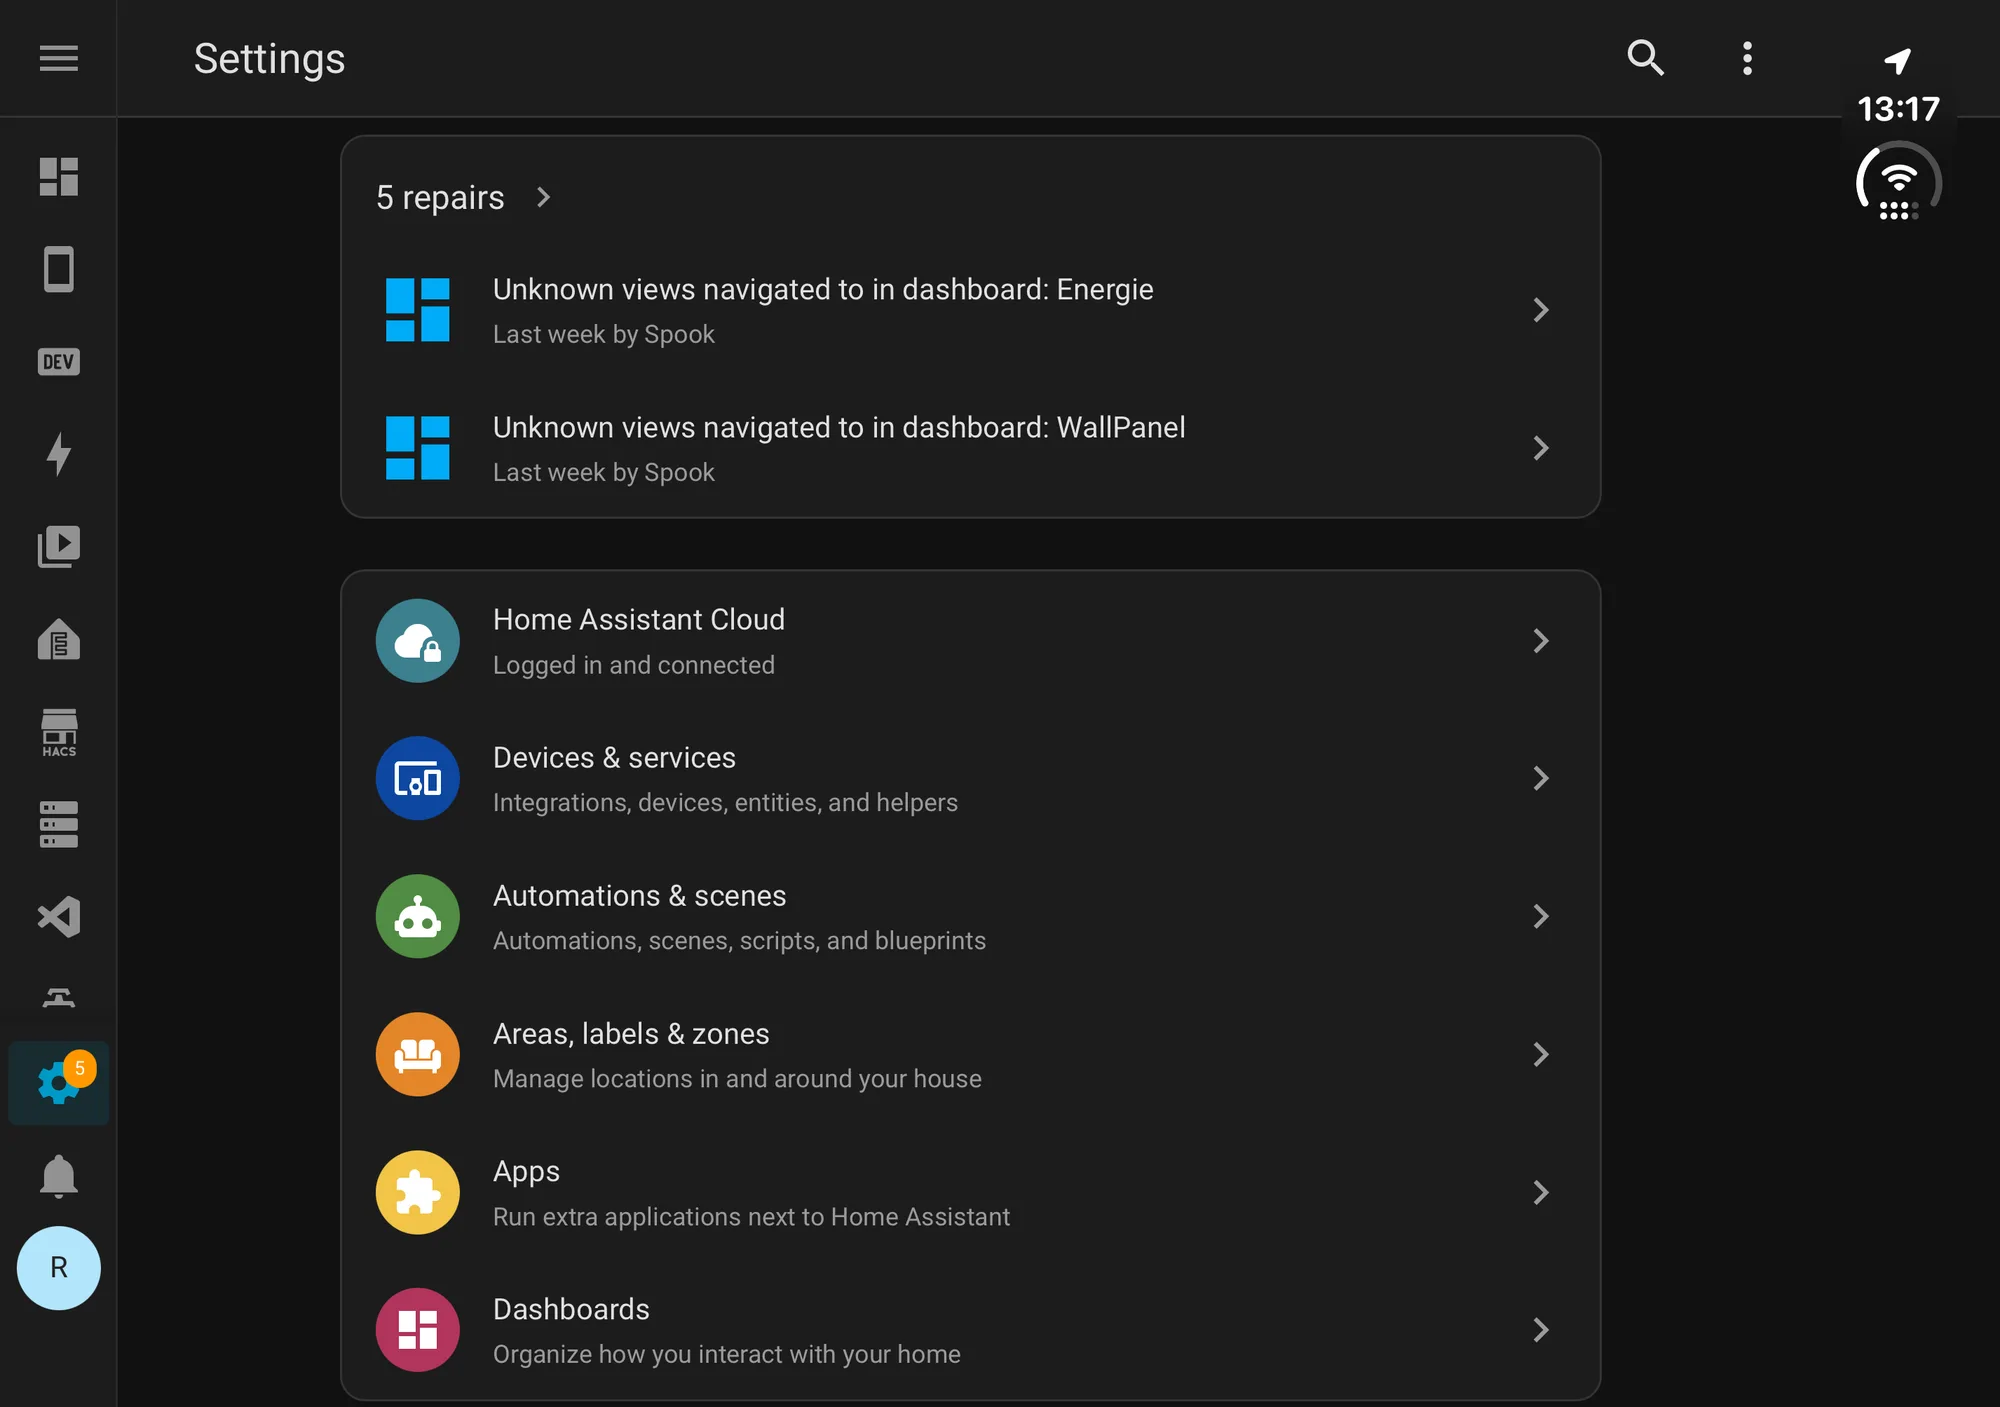2000x1407 pixels.
Task: Click the Wi-Fi signal gauge indicator
Action: point(1898,183)
